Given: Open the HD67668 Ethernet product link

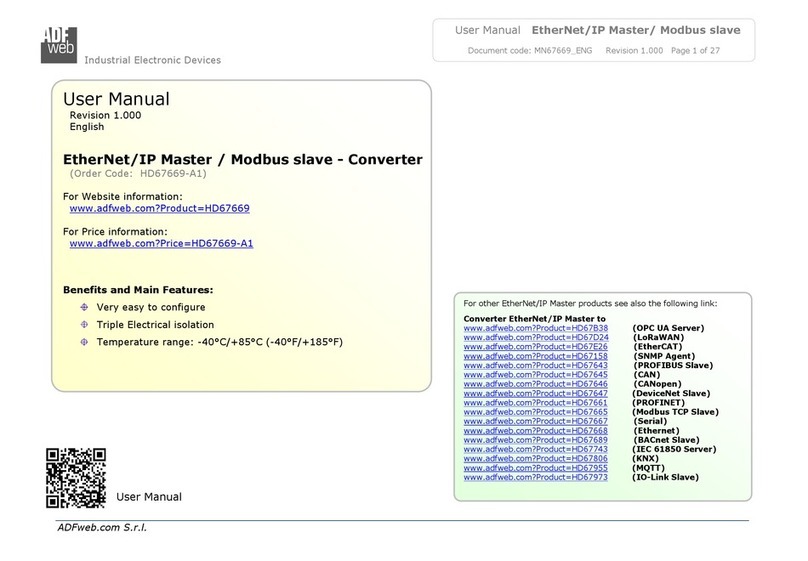Looking at the screenshot, I should 535,431.
